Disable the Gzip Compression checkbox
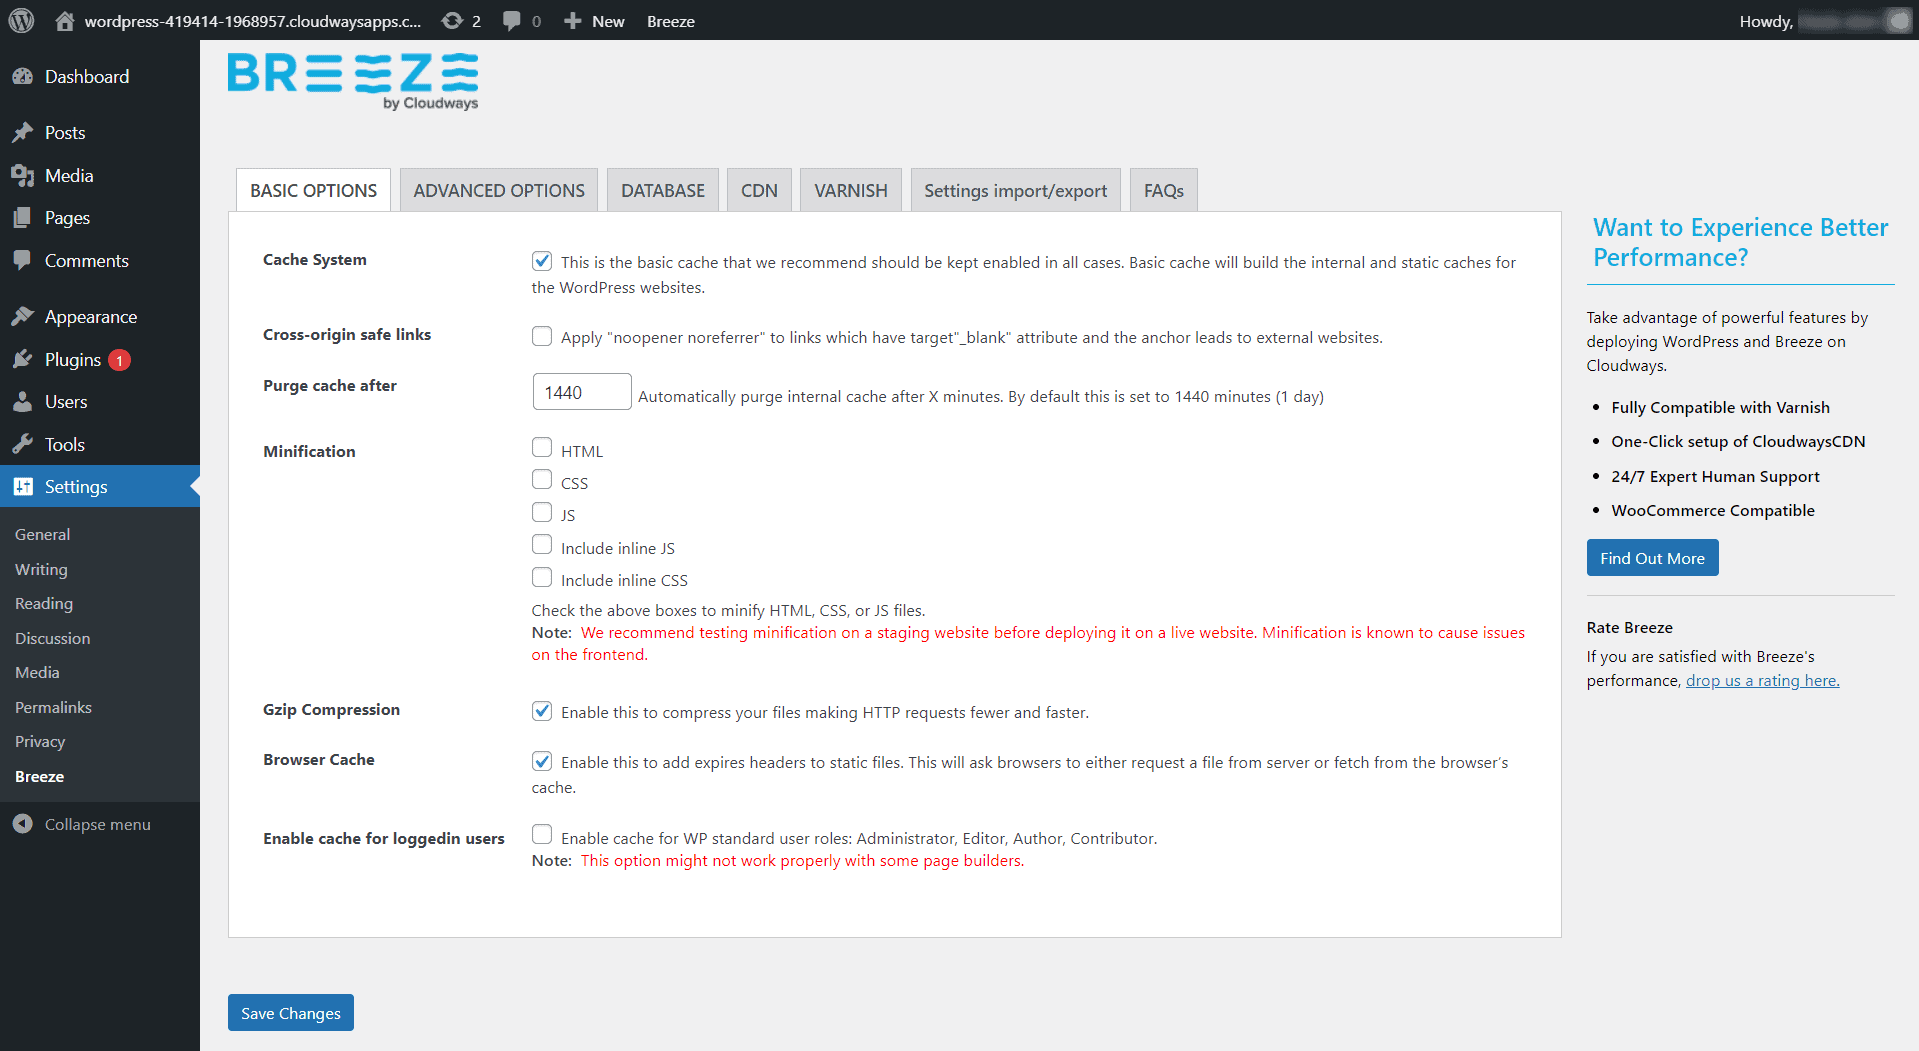Screen dimensions: 1919x1051 542,711
